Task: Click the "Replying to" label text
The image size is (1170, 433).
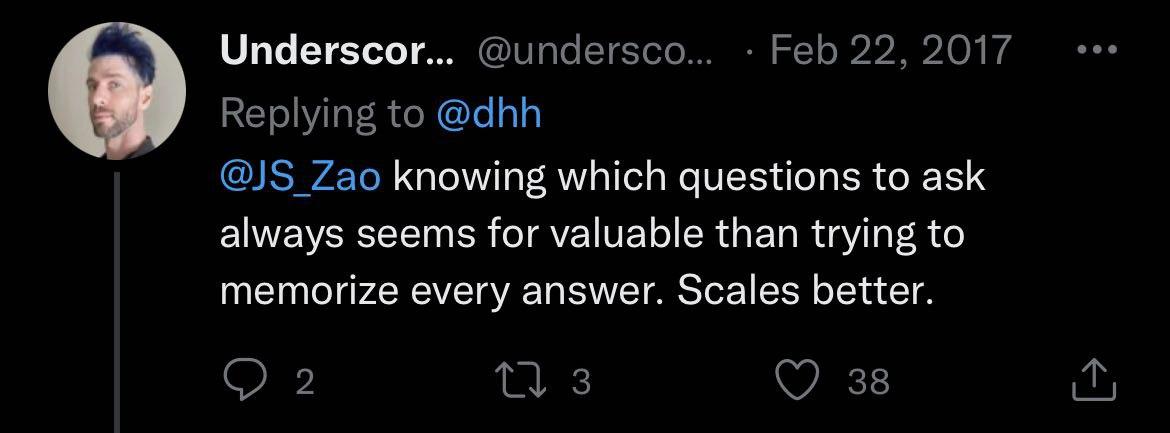Action: [x=322, y=113]
